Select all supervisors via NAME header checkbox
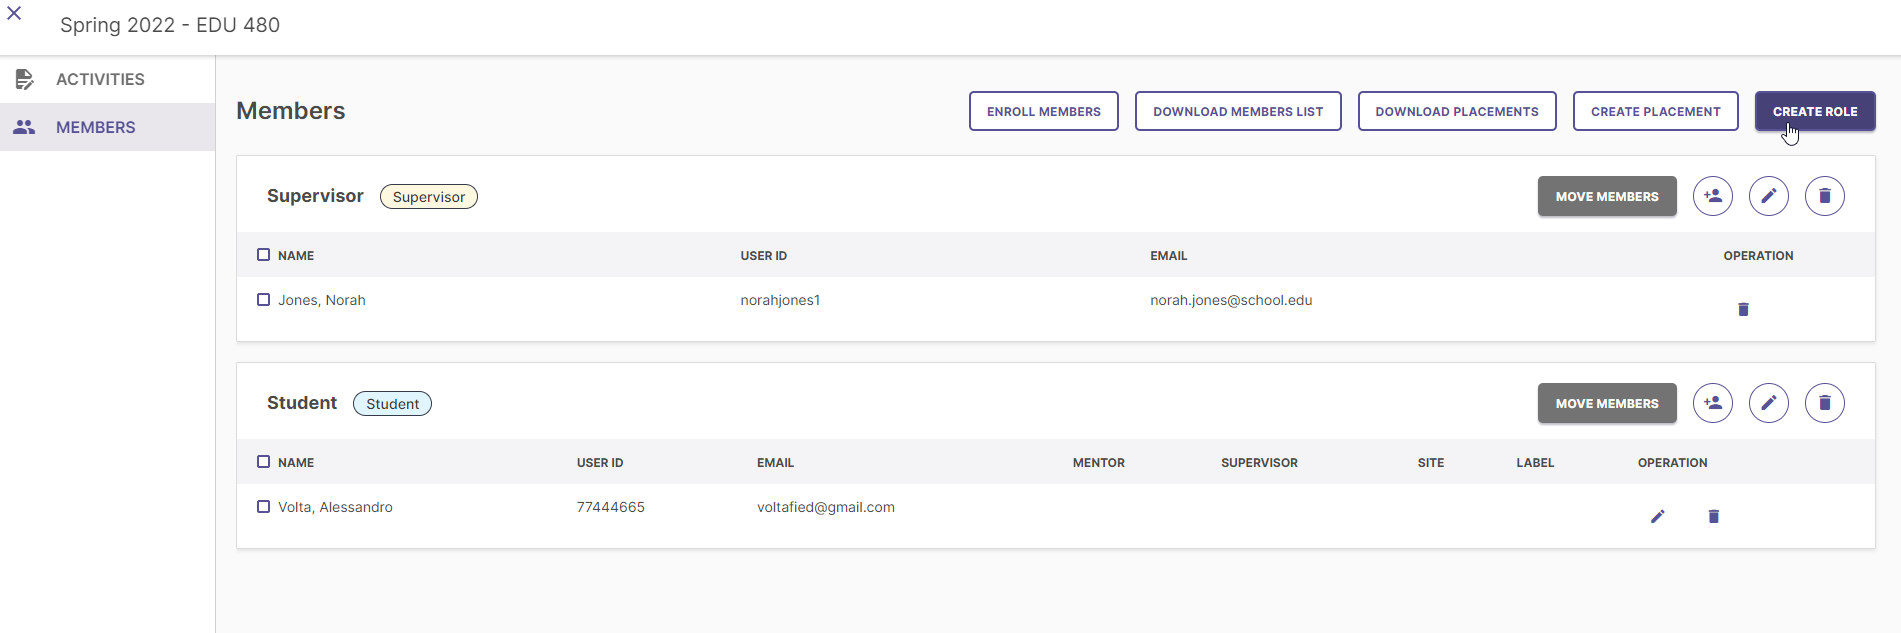Image resolution: width=1901 pixels, height=633 pixels. point(264,255)
